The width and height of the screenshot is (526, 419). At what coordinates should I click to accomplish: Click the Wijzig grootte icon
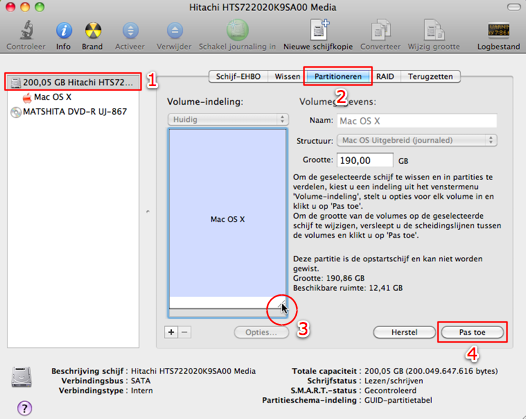tap(434, 30)
